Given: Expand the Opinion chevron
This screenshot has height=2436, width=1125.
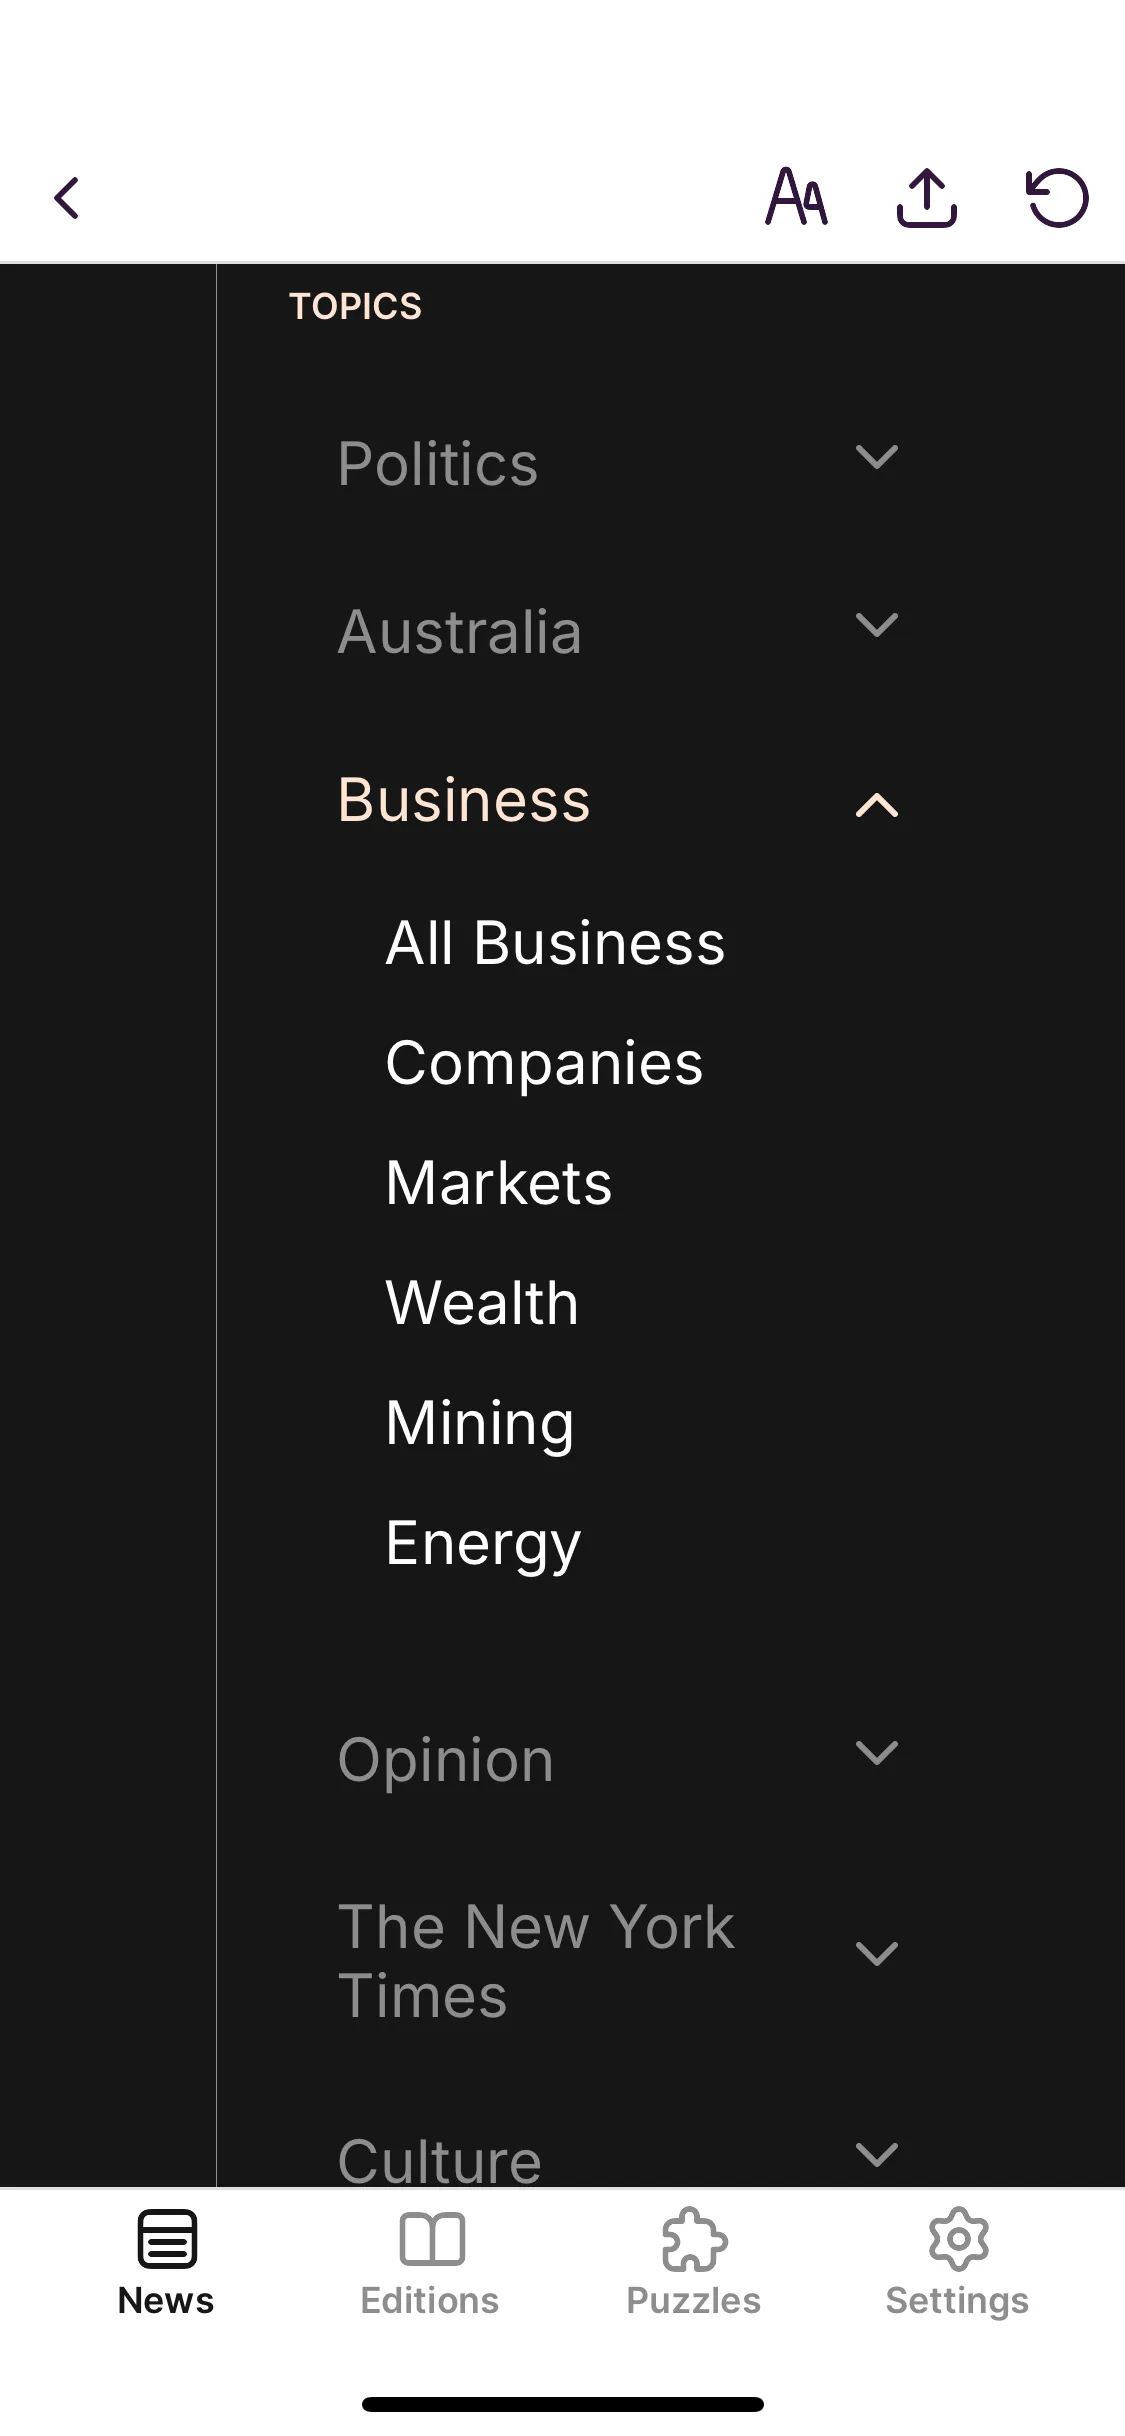Looking at the screenshot, I should pyautogui.click(x=877, y=1753).
